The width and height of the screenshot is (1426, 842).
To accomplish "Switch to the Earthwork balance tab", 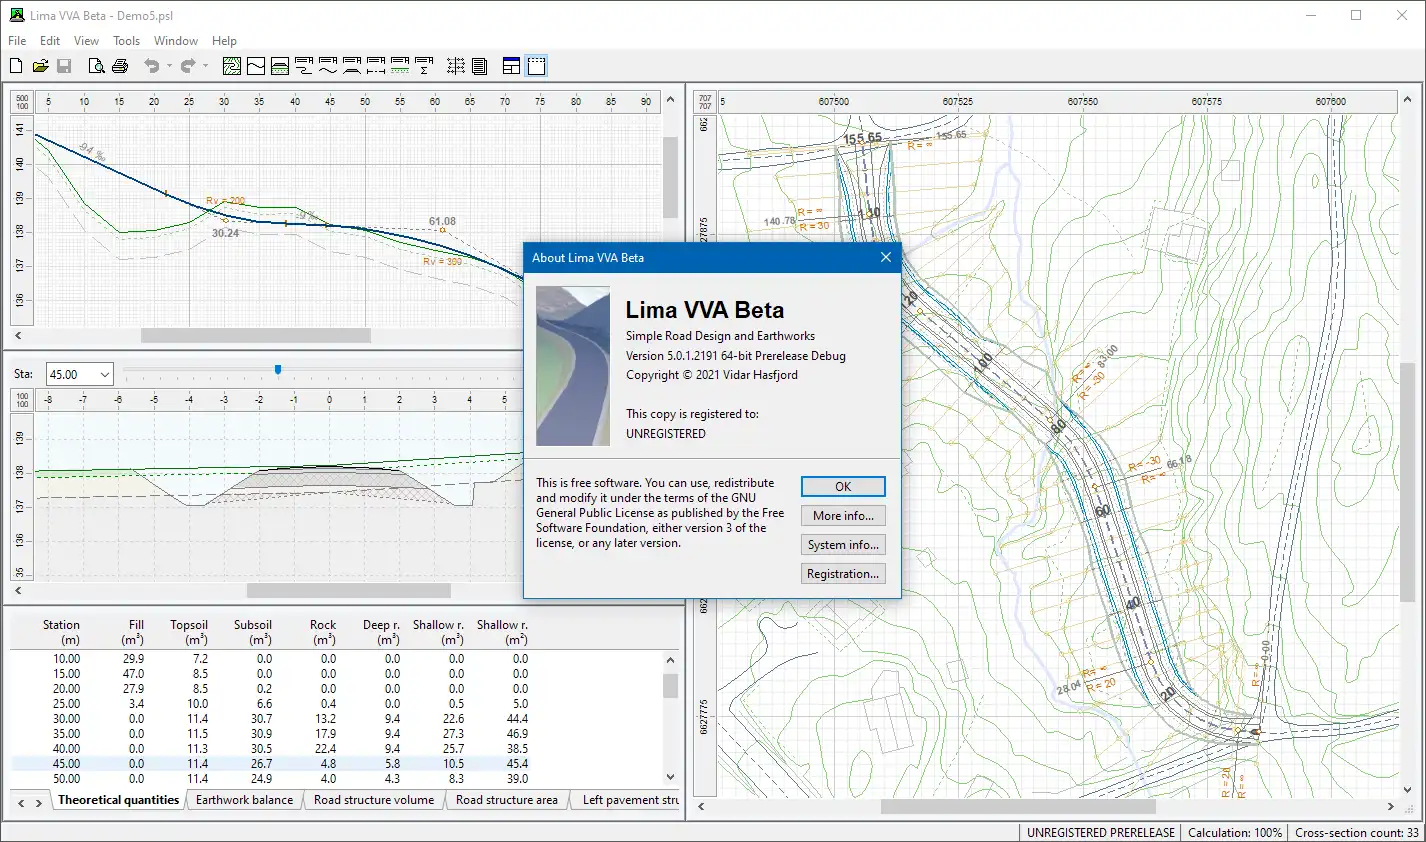I will (243, 800).
